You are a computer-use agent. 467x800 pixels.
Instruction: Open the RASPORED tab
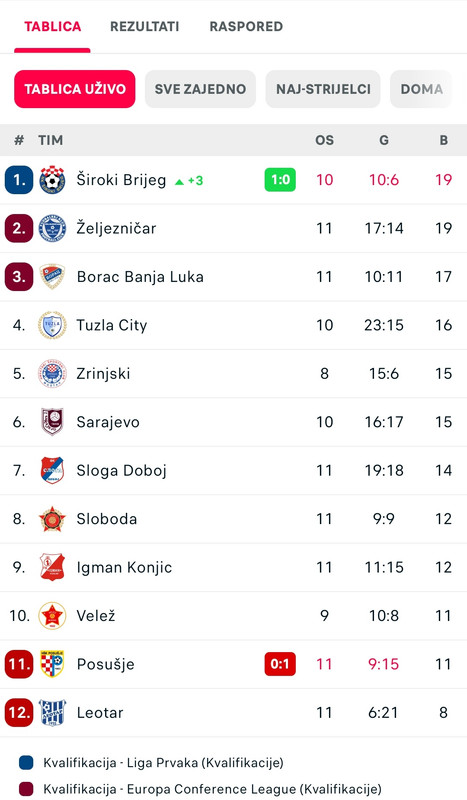pos(246,27)
